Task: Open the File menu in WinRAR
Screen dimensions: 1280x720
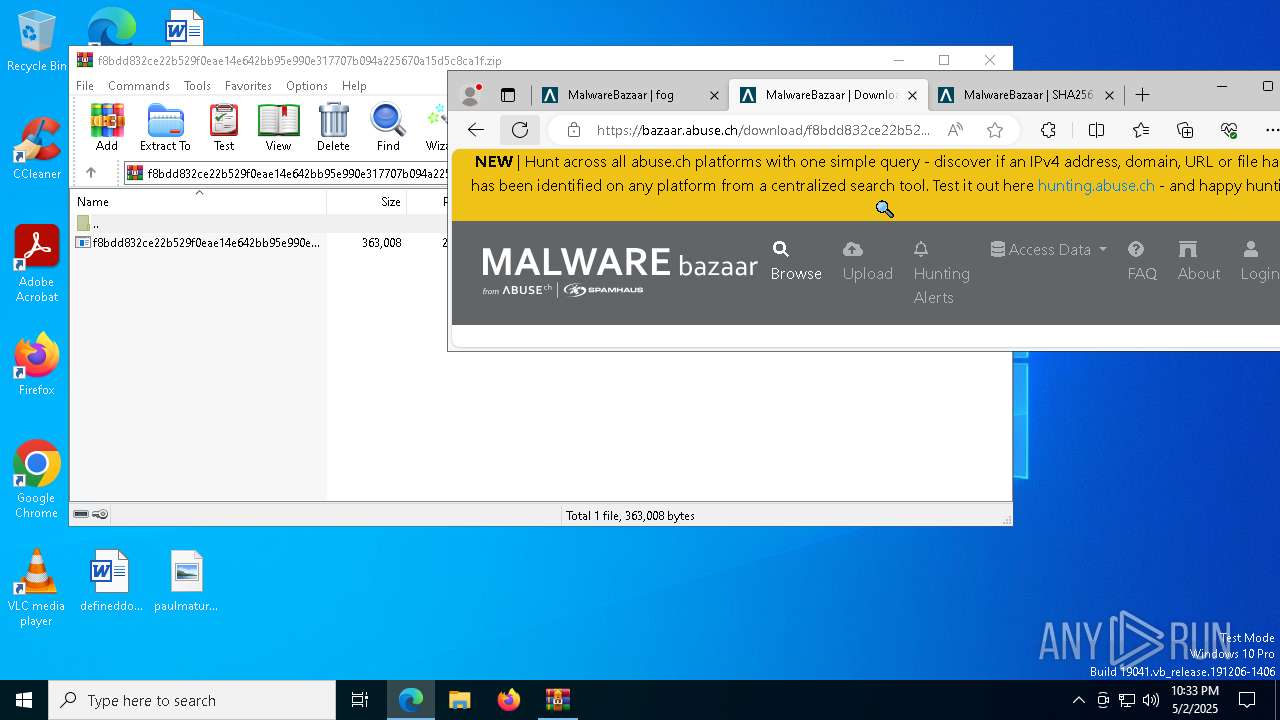Action: [85, 86]
